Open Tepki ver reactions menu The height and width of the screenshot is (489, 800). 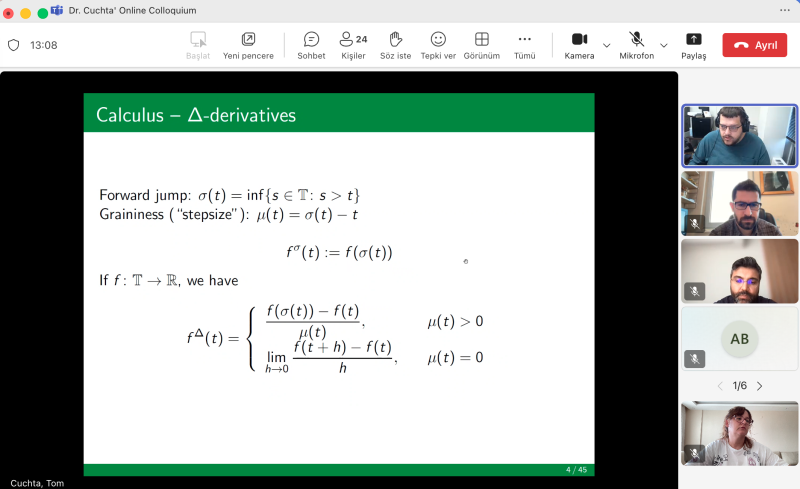[x=438, y=45]
